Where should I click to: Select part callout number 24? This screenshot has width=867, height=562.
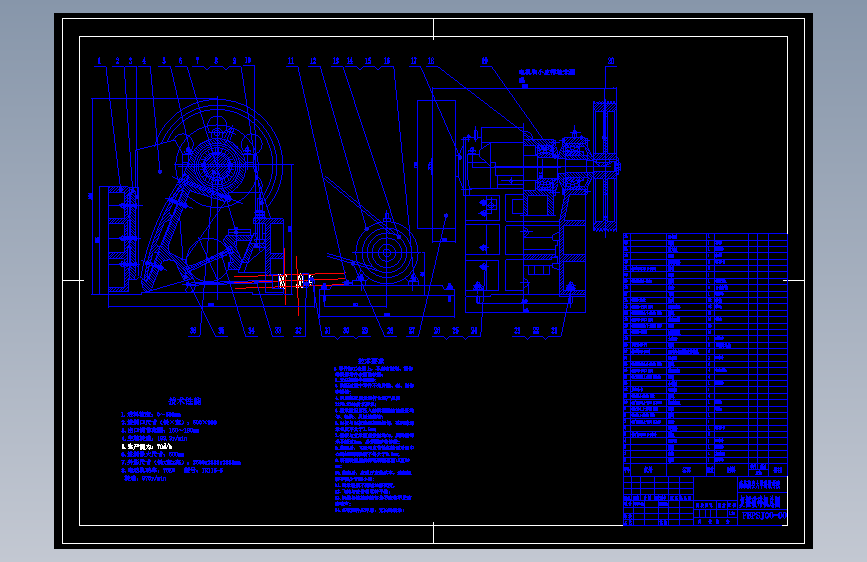coord(474,331)
